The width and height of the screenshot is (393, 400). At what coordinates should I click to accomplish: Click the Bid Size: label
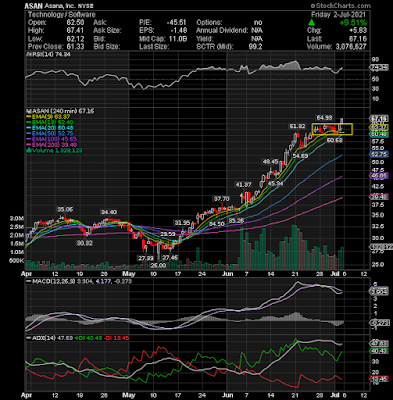coord(107,47)
